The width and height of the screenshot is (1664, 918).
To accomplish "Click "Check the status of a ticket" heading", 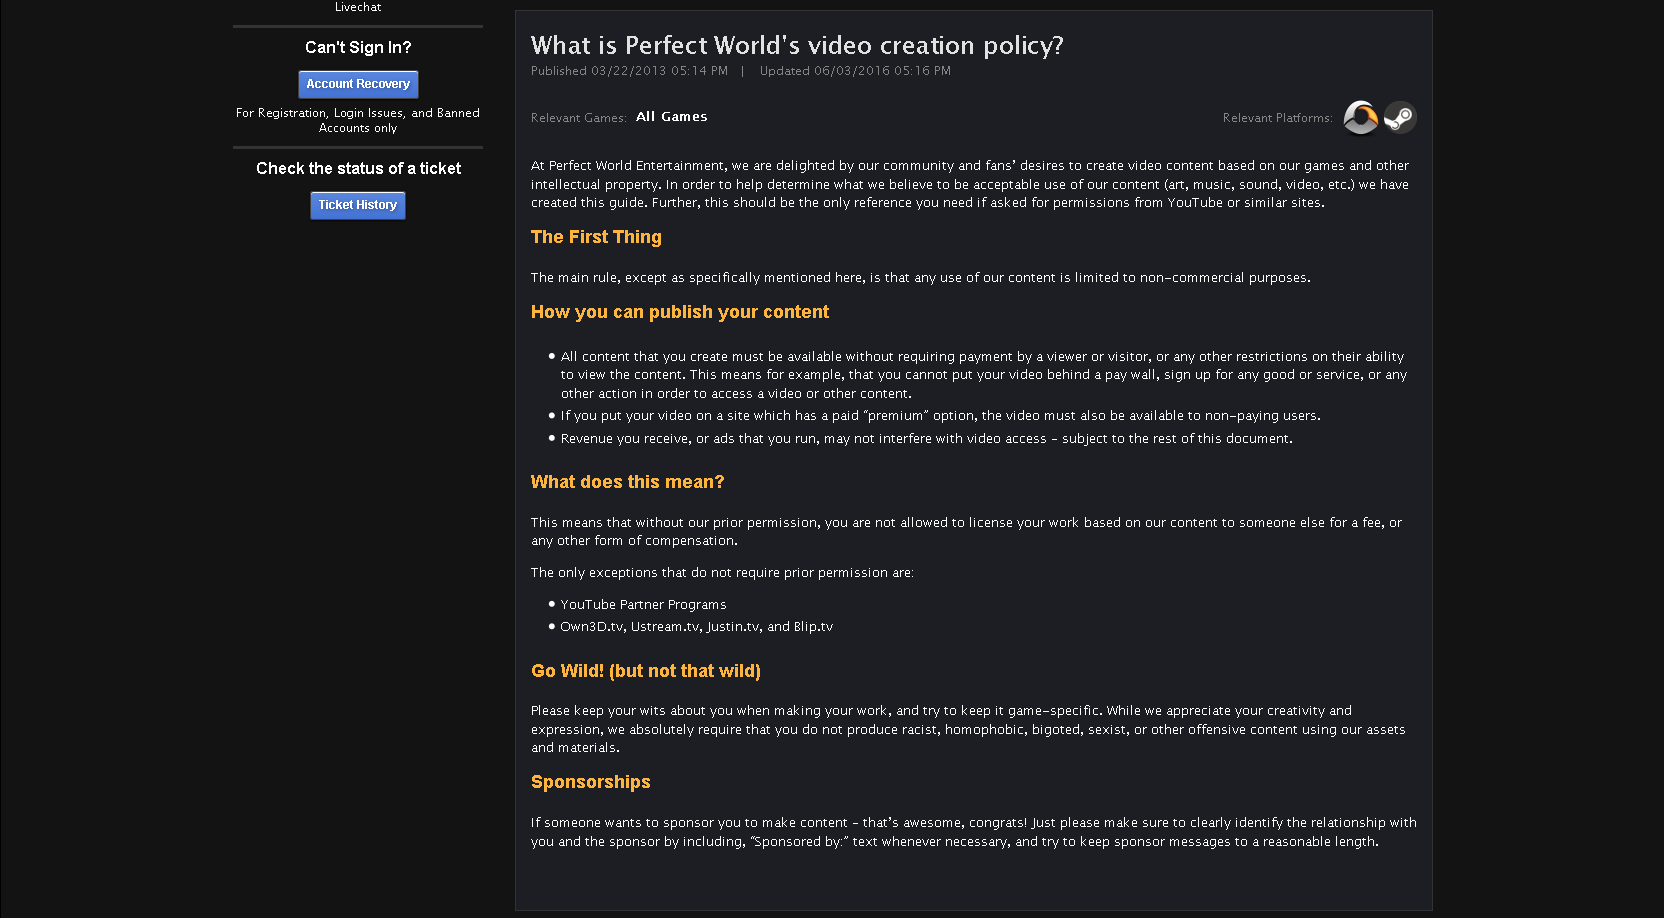I will pyautogui.click(x=358, y=168).
